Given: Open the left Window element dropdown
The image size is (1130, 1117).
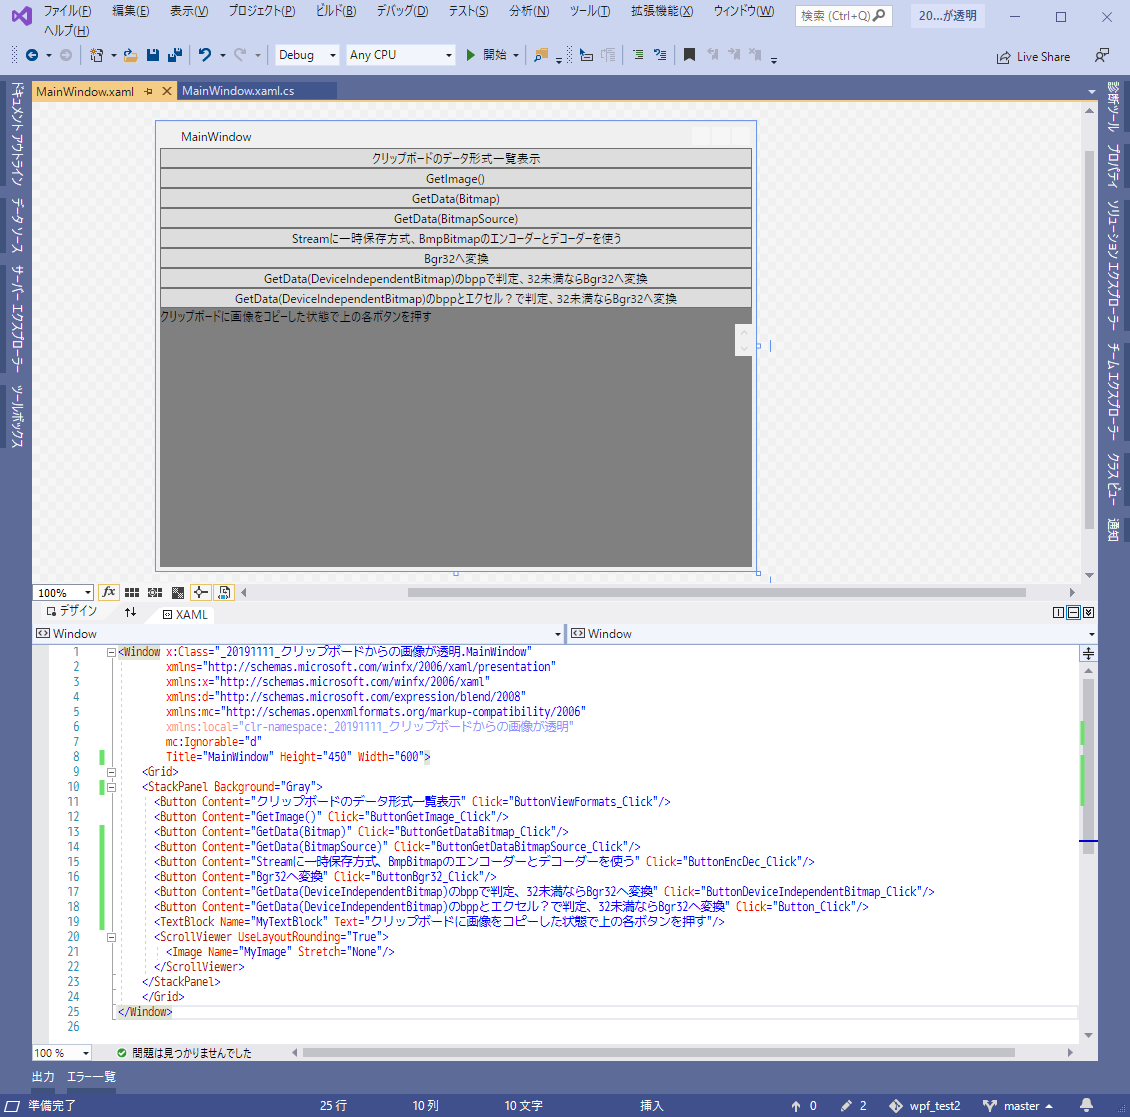Looking at the screenshot, I should [x=557, y=634].
